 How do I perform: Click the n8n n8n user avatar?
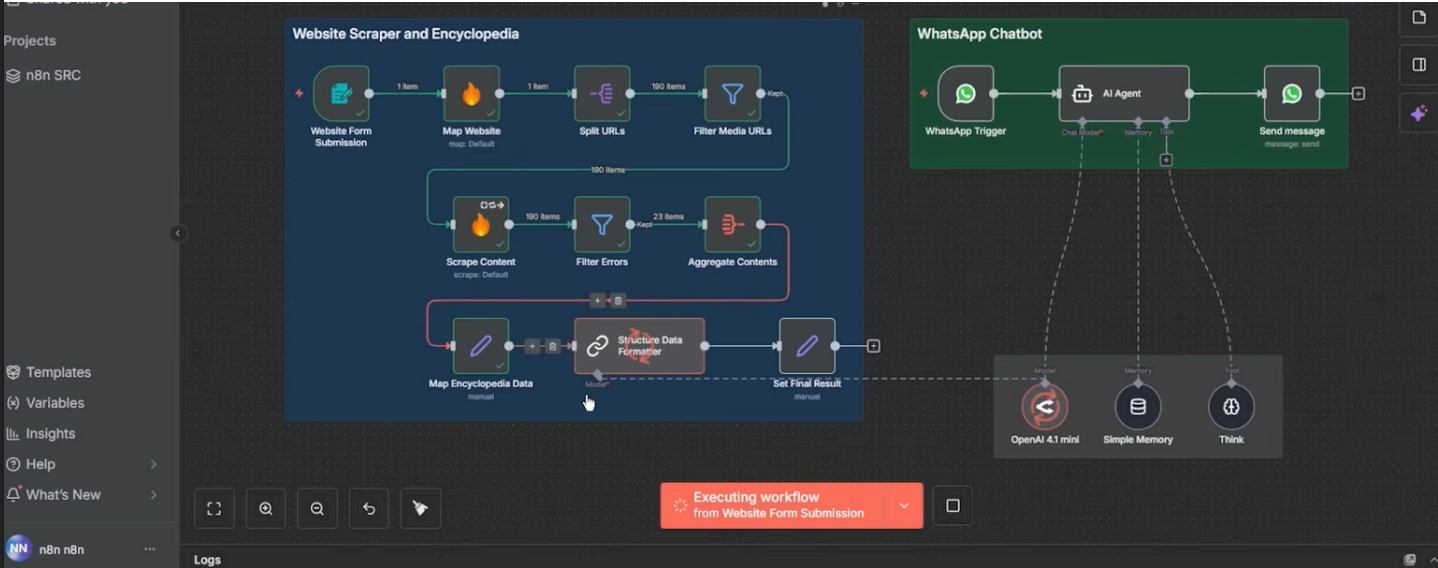coord(18,549)
